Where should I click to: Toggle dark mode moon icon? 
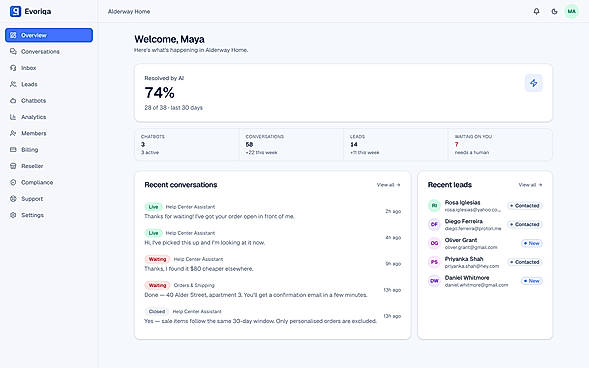(554, 11)
